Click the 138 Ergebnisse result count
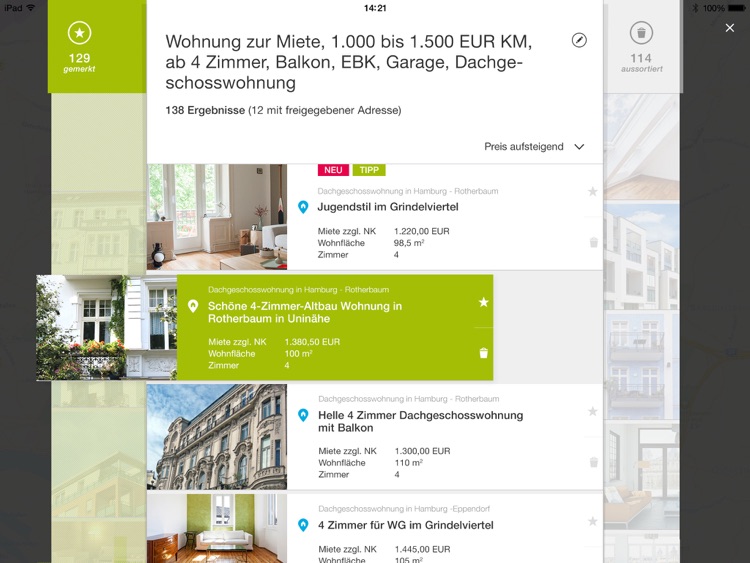 coord(205,110)
